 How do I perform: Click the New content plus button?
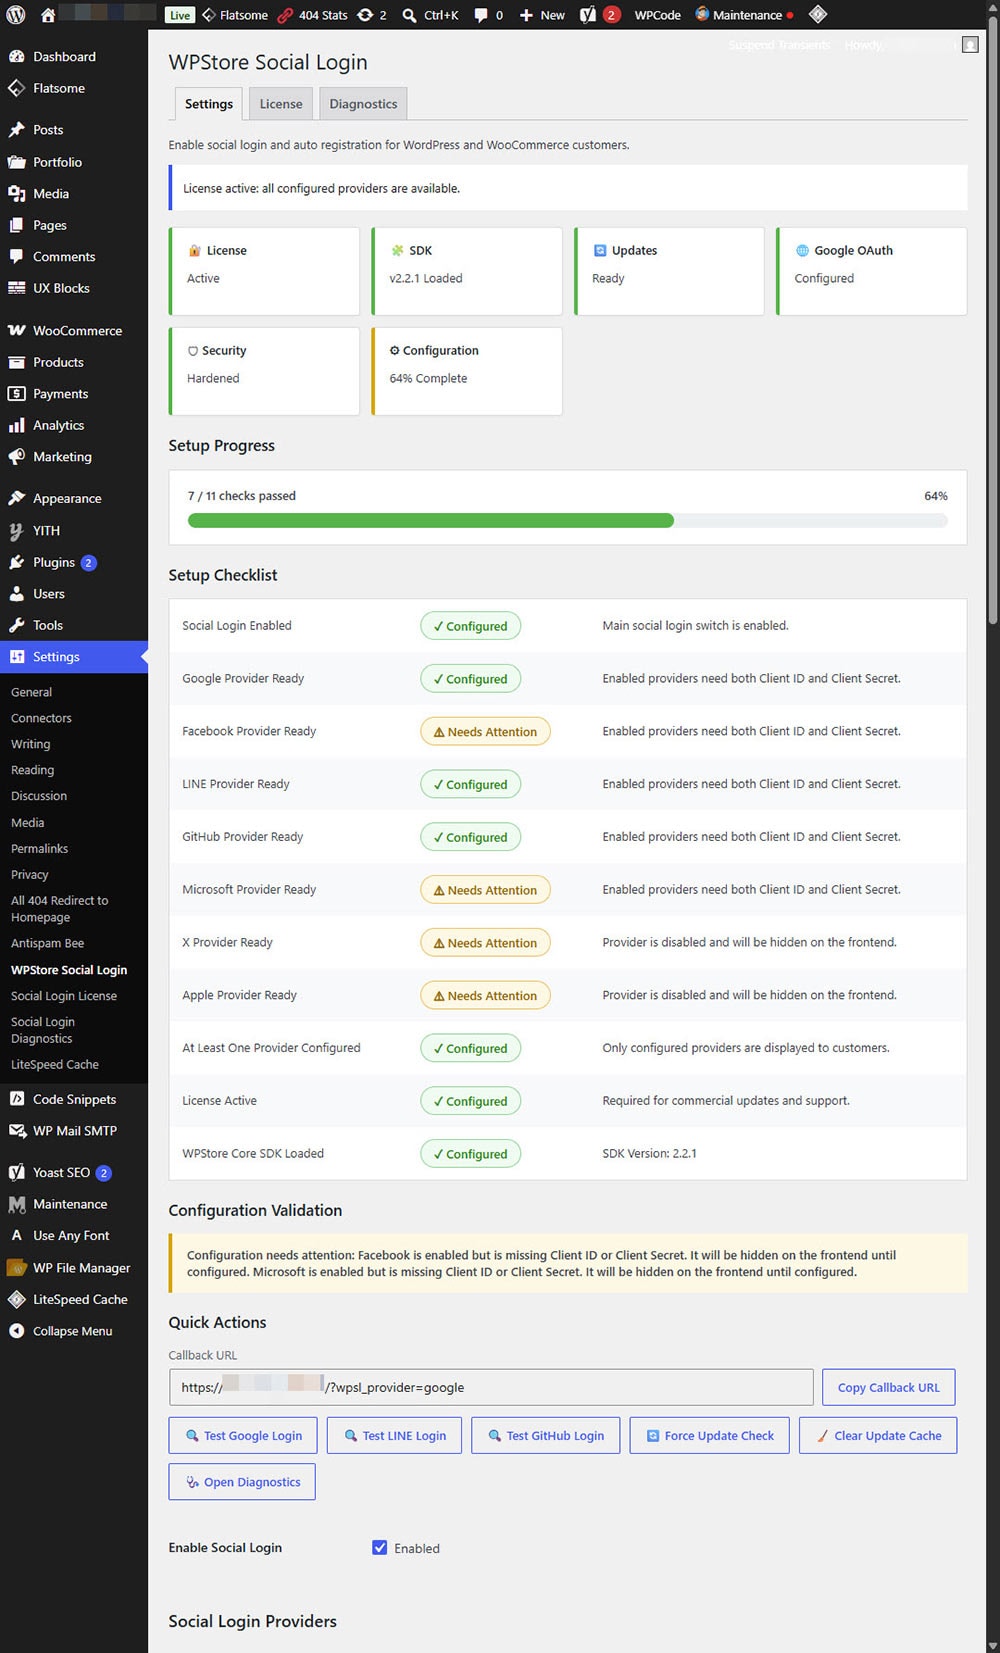tap(542, 15)
